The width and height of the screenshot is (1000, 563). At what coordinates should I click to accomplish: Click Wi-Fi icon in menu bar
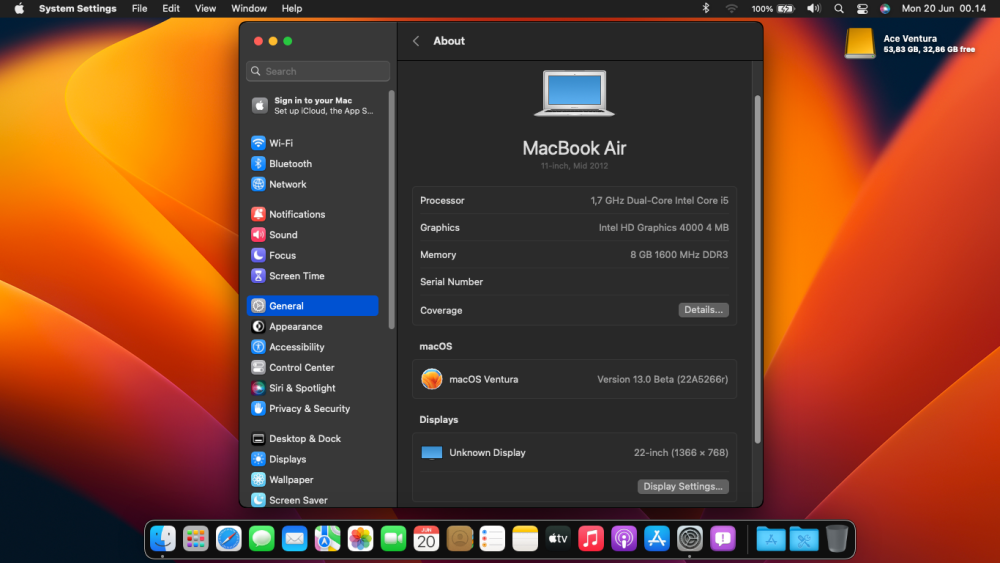click(731, 8)
